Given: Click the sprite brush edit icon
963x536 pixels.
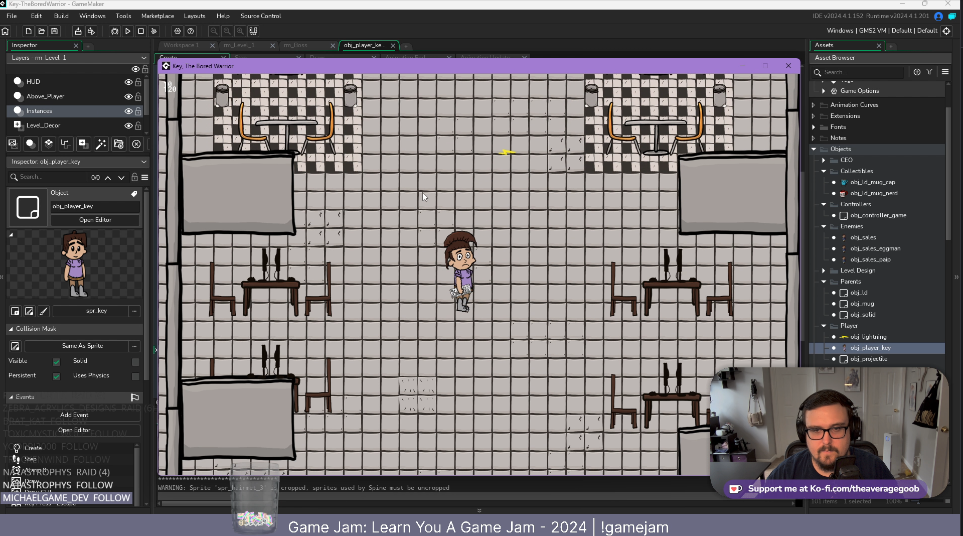Looking at the screenshot, I should (44, 311).
